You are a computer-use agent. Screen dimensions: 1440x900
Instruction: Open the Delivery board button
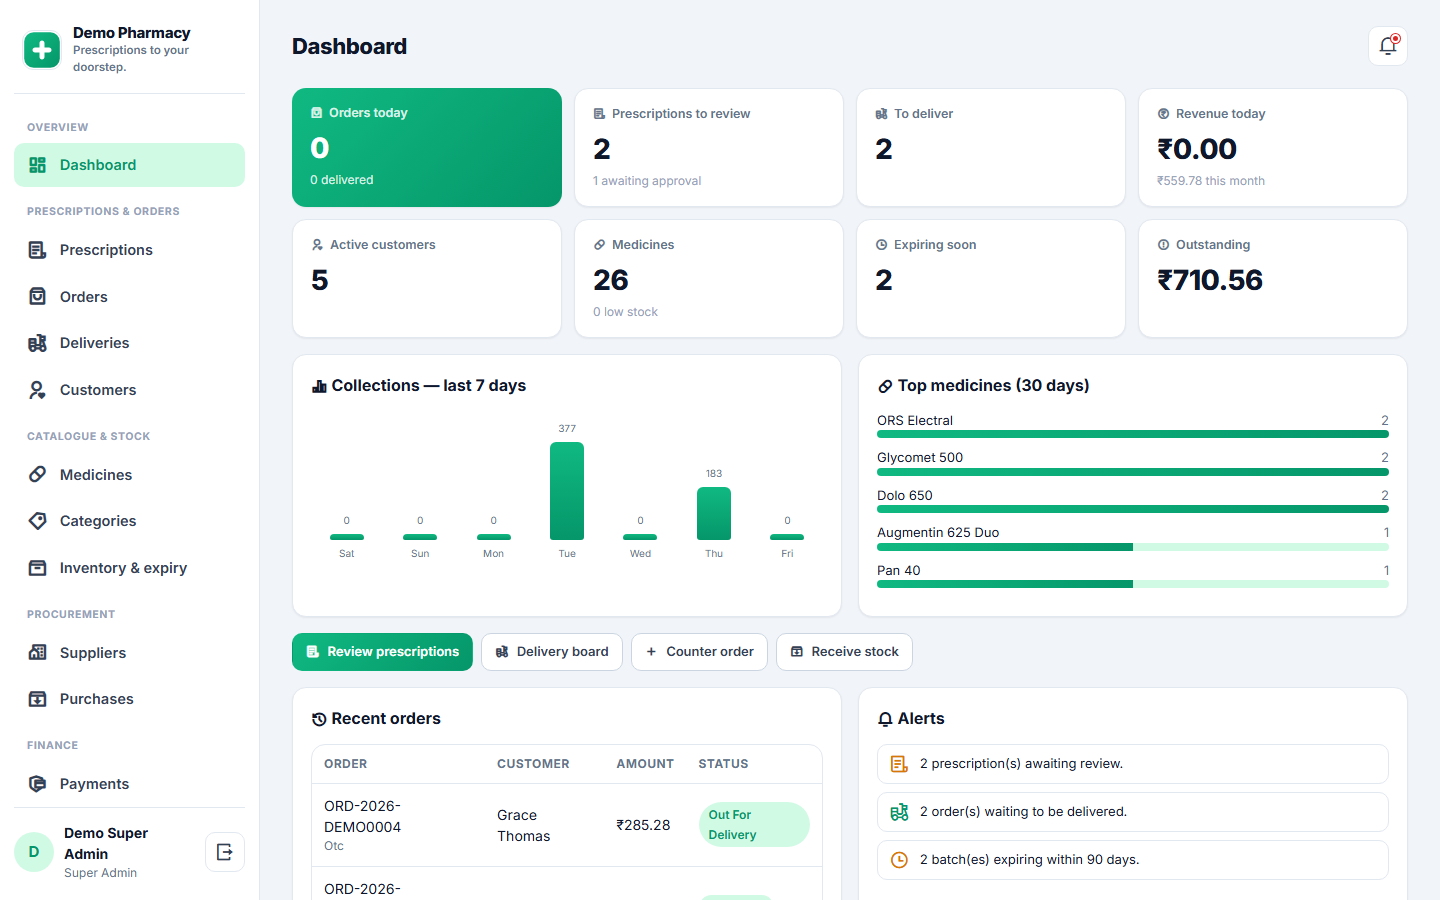coord(552,652)
